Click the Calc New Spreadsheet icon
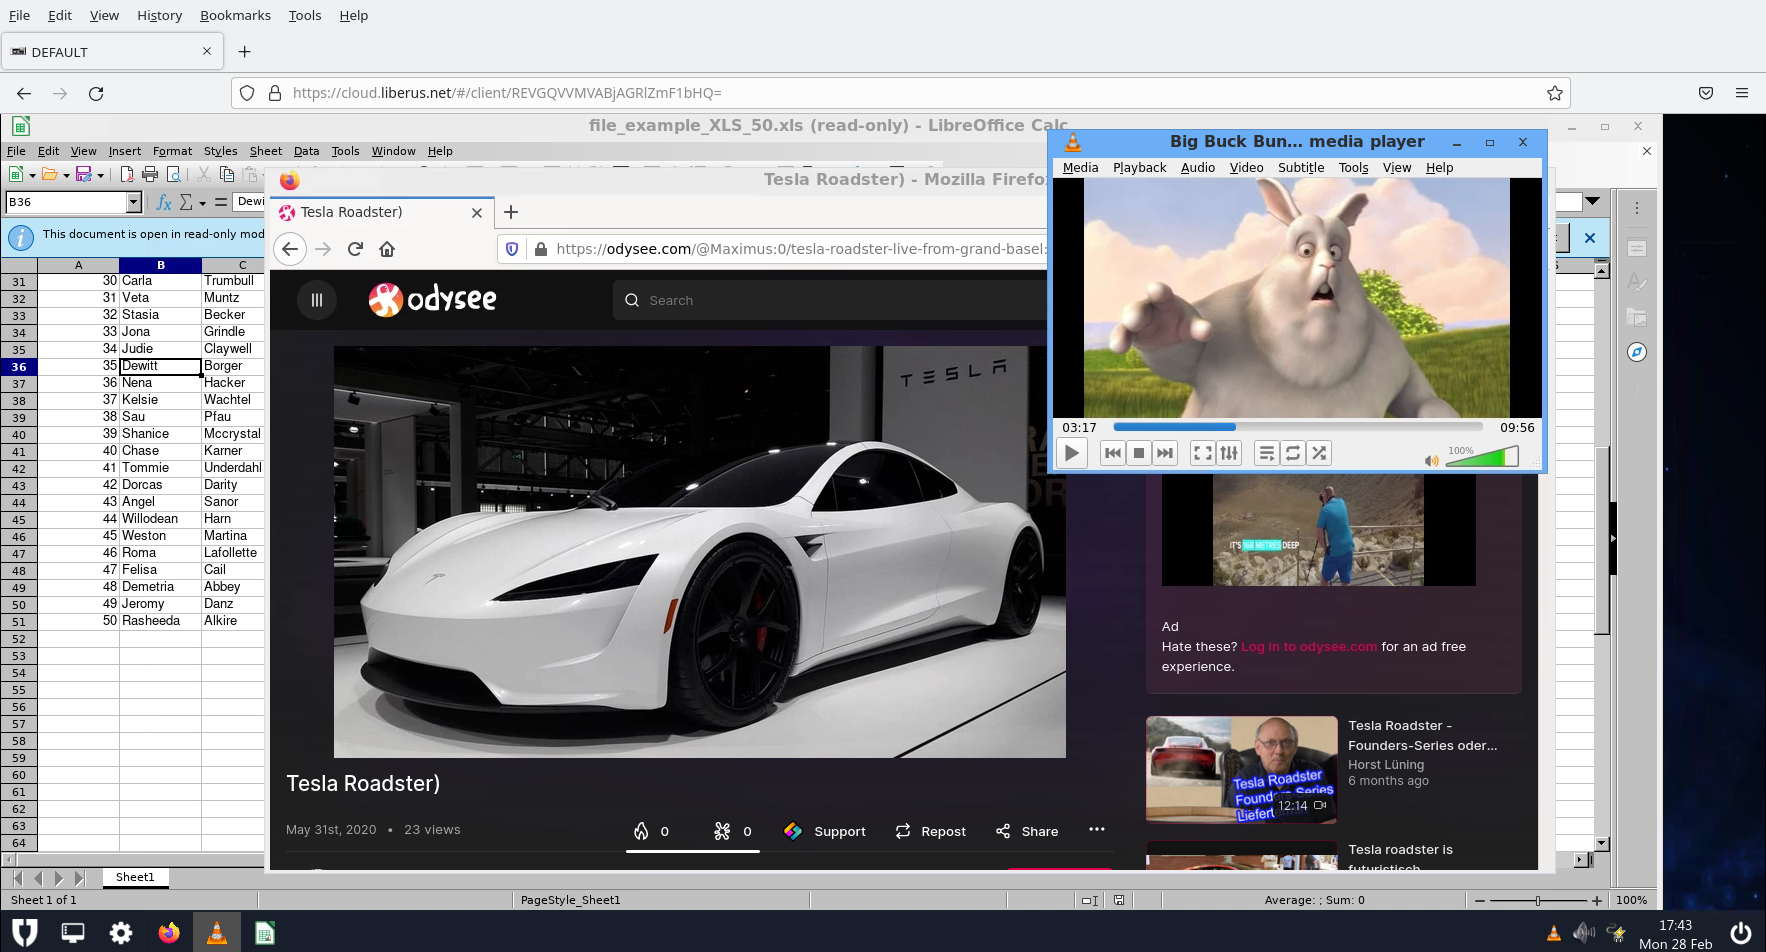The image size is (1766, 952). click(x=16, y=174)
